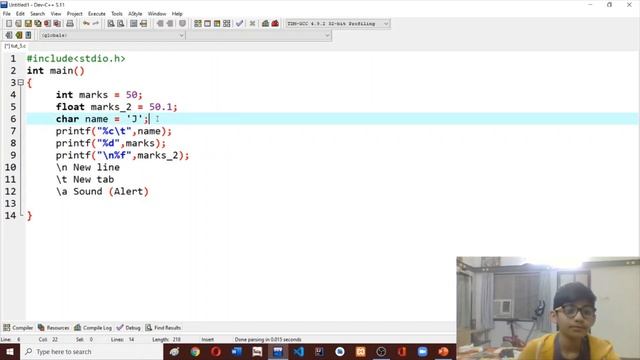Open the Find toolbar icon
Image resolution: width=640 pixels, height=360 pixels.
click(111, 24)
